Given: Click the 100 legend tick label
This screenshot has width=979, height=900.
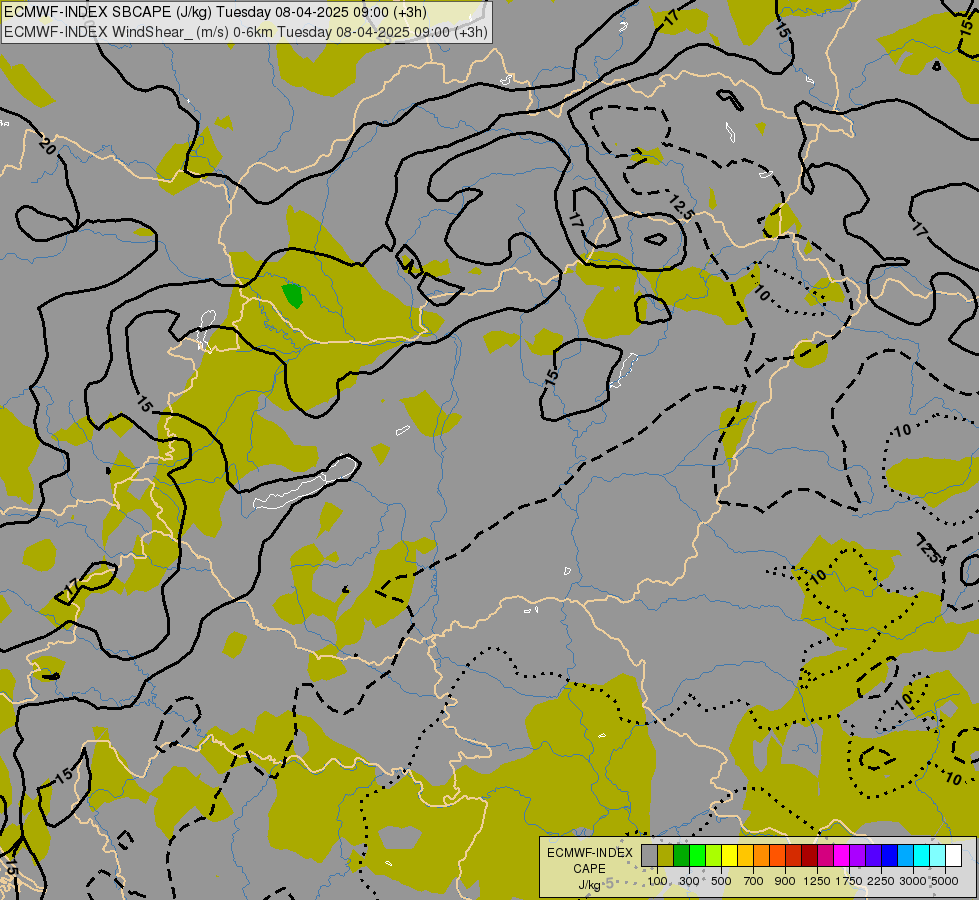Looking at the screenshot, I should pyautogui.click(x=657, y=881).
